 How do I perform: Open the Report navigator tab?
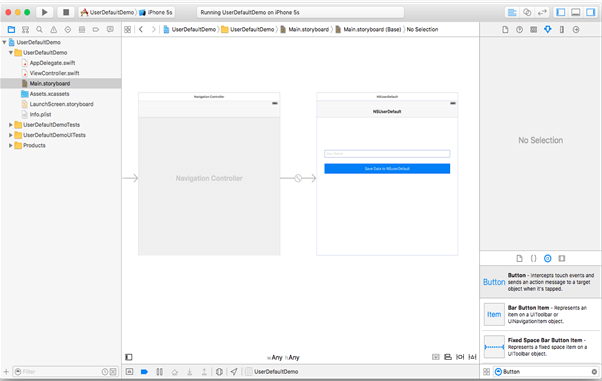[x=110, y=29]
